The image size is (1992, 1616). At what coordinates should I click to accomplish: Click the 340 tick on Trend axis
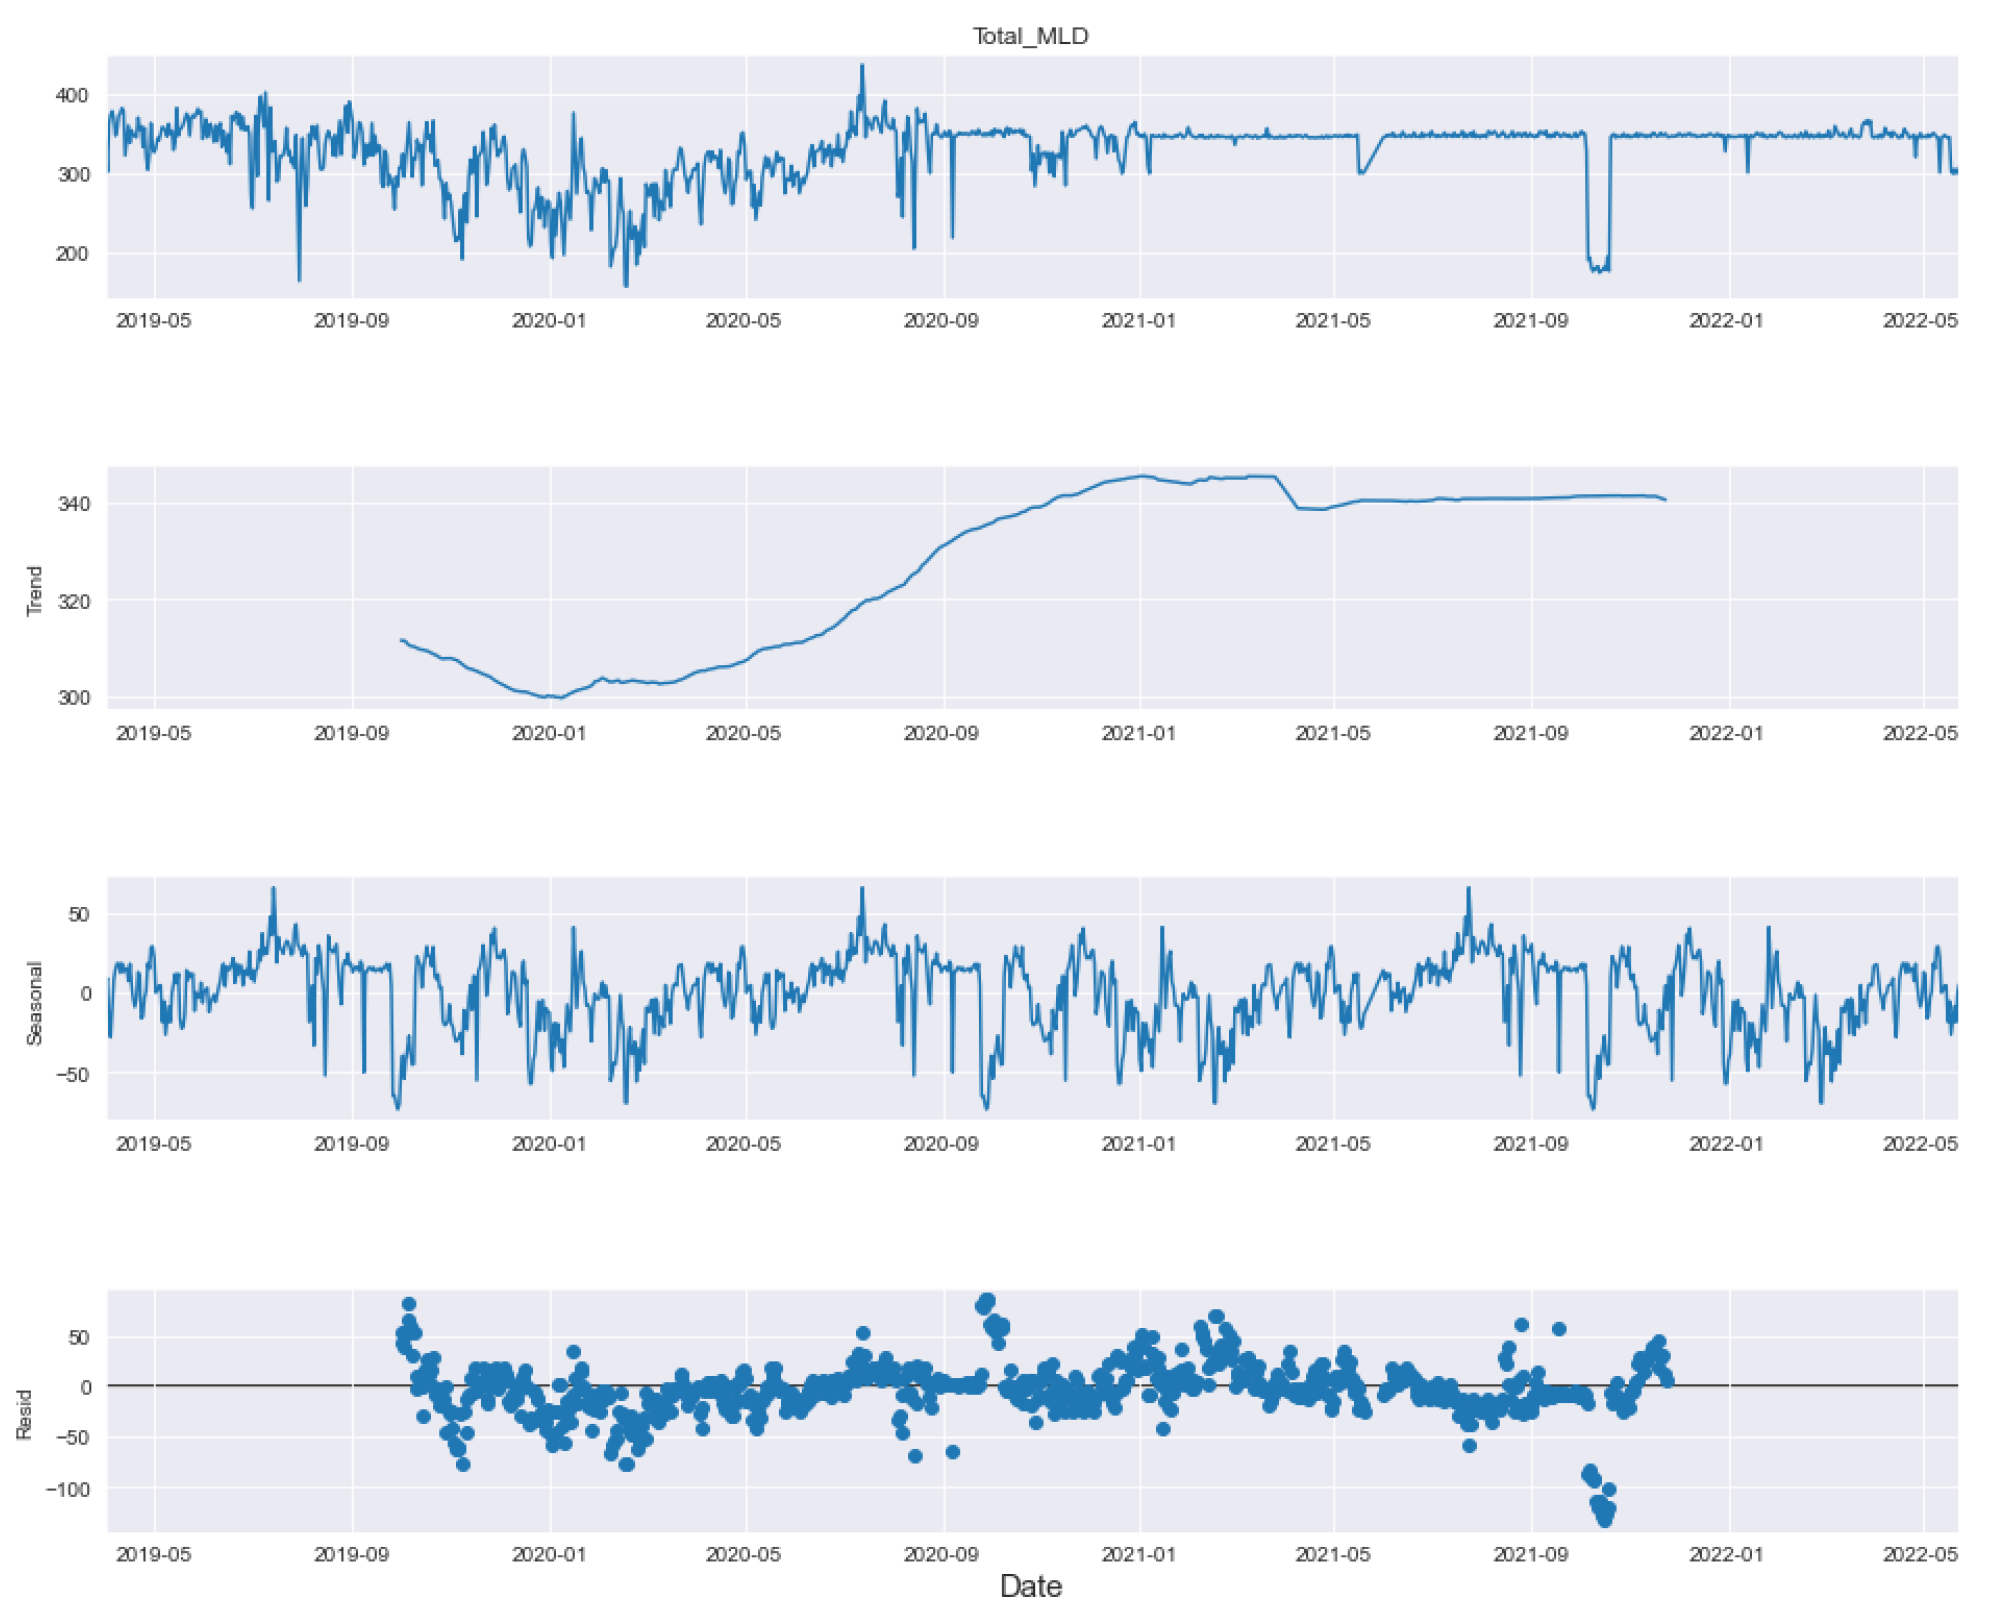72,503
